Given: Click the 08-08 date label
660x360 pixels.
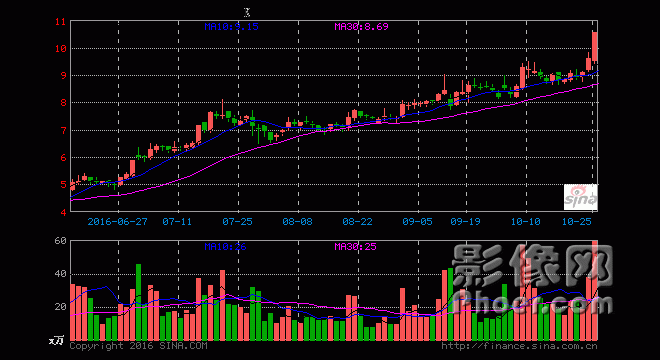Looking at the screenshot, I should click(x=298, y=221).
